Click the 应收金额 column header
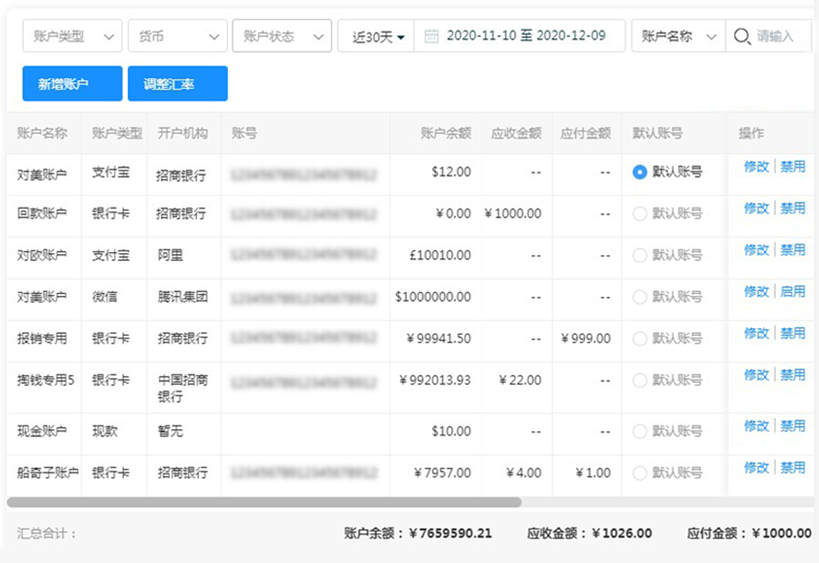 (516, 133)
